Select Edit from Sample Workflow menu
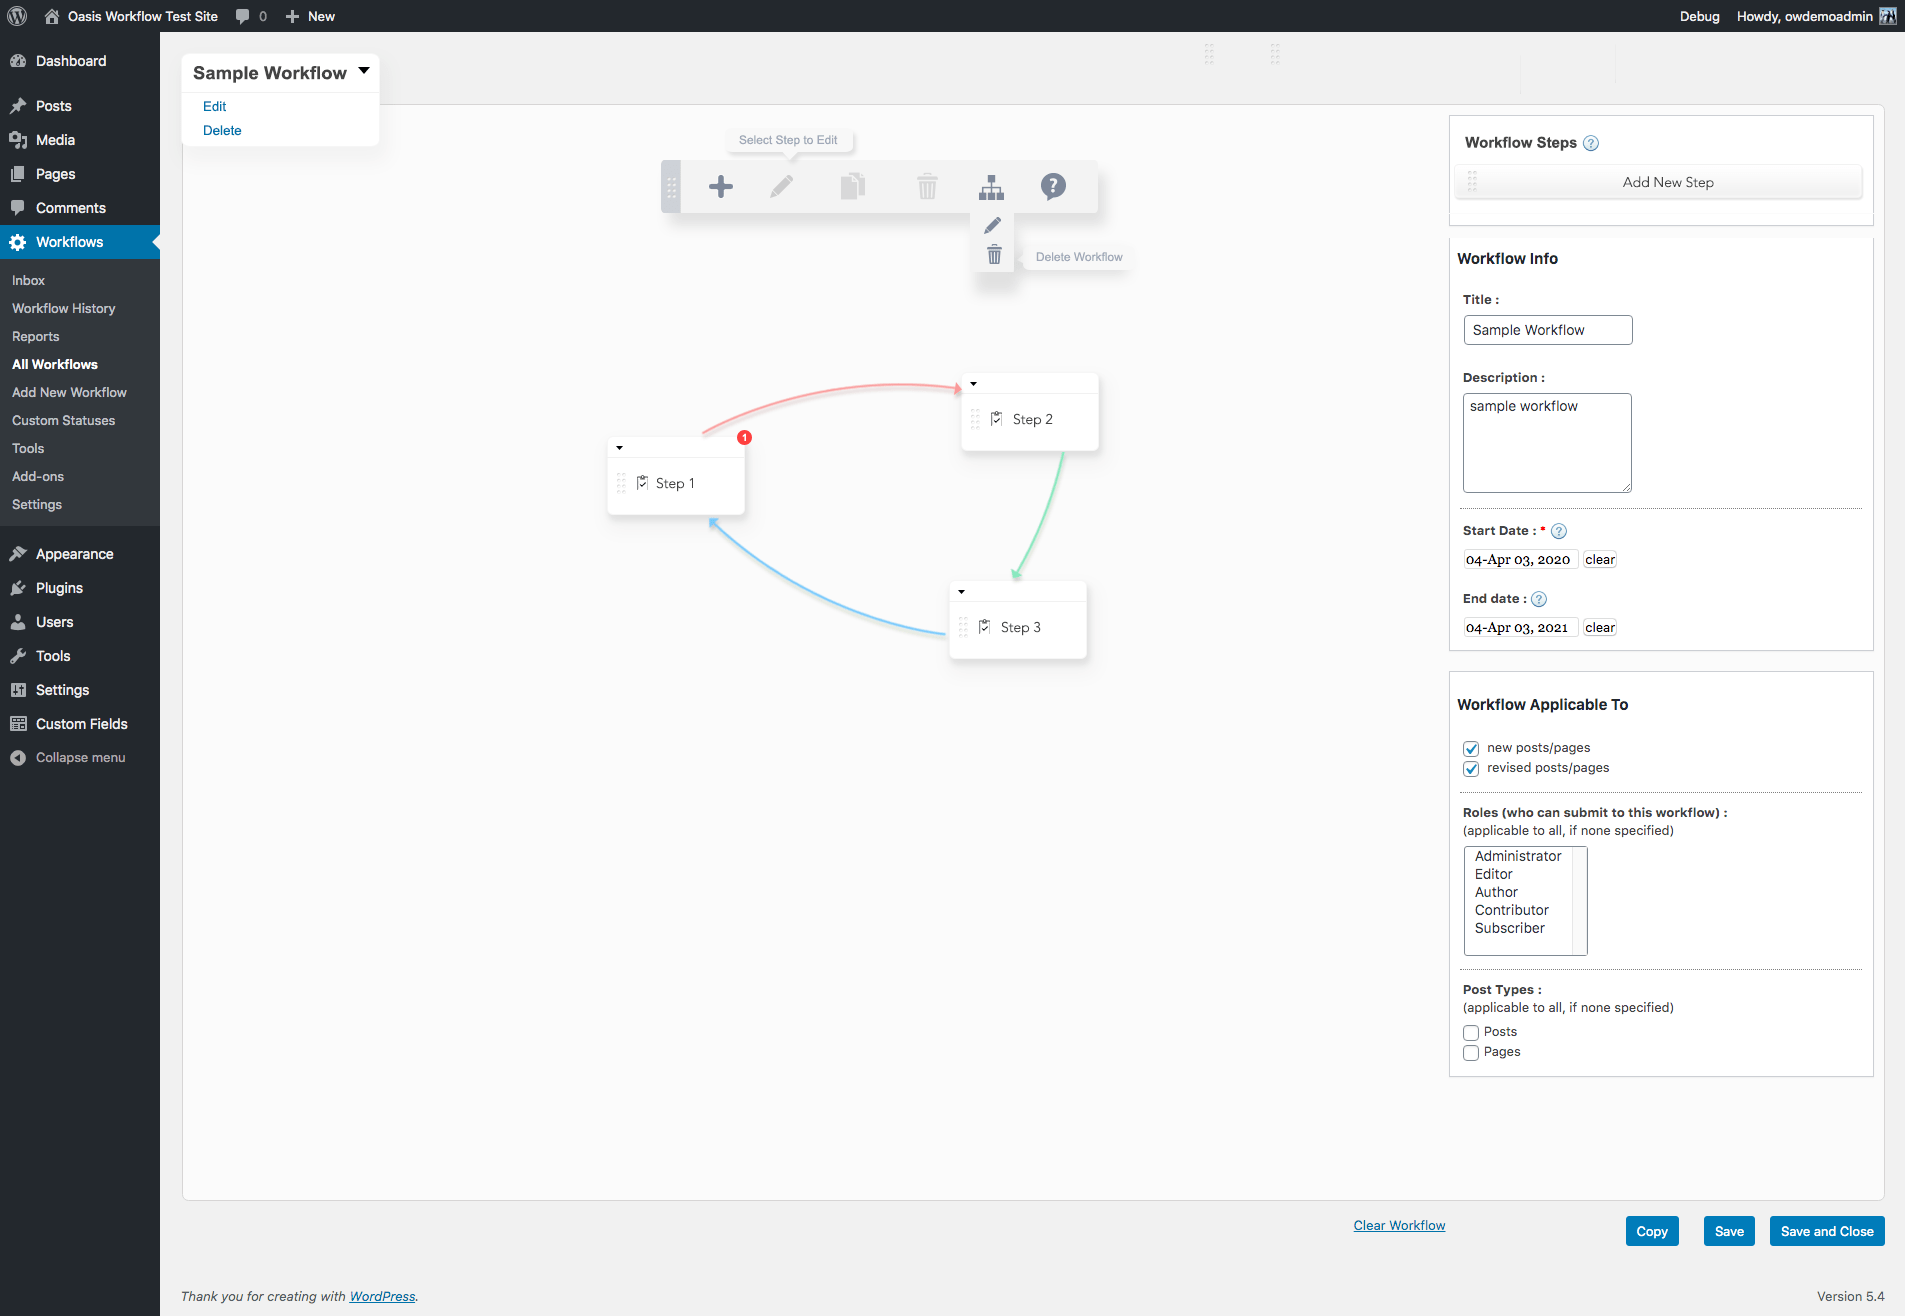The image size is (1905, 1316). point(214,106)
